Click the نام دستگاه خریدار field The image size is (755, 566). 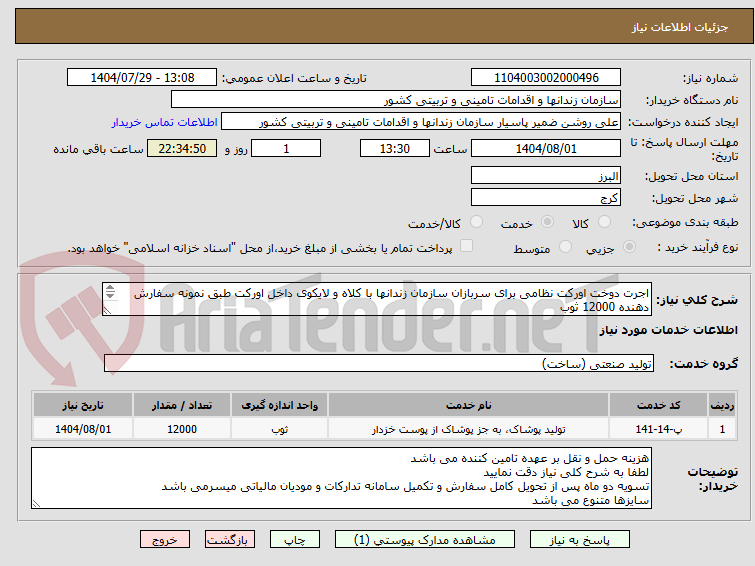pos(396,100)
